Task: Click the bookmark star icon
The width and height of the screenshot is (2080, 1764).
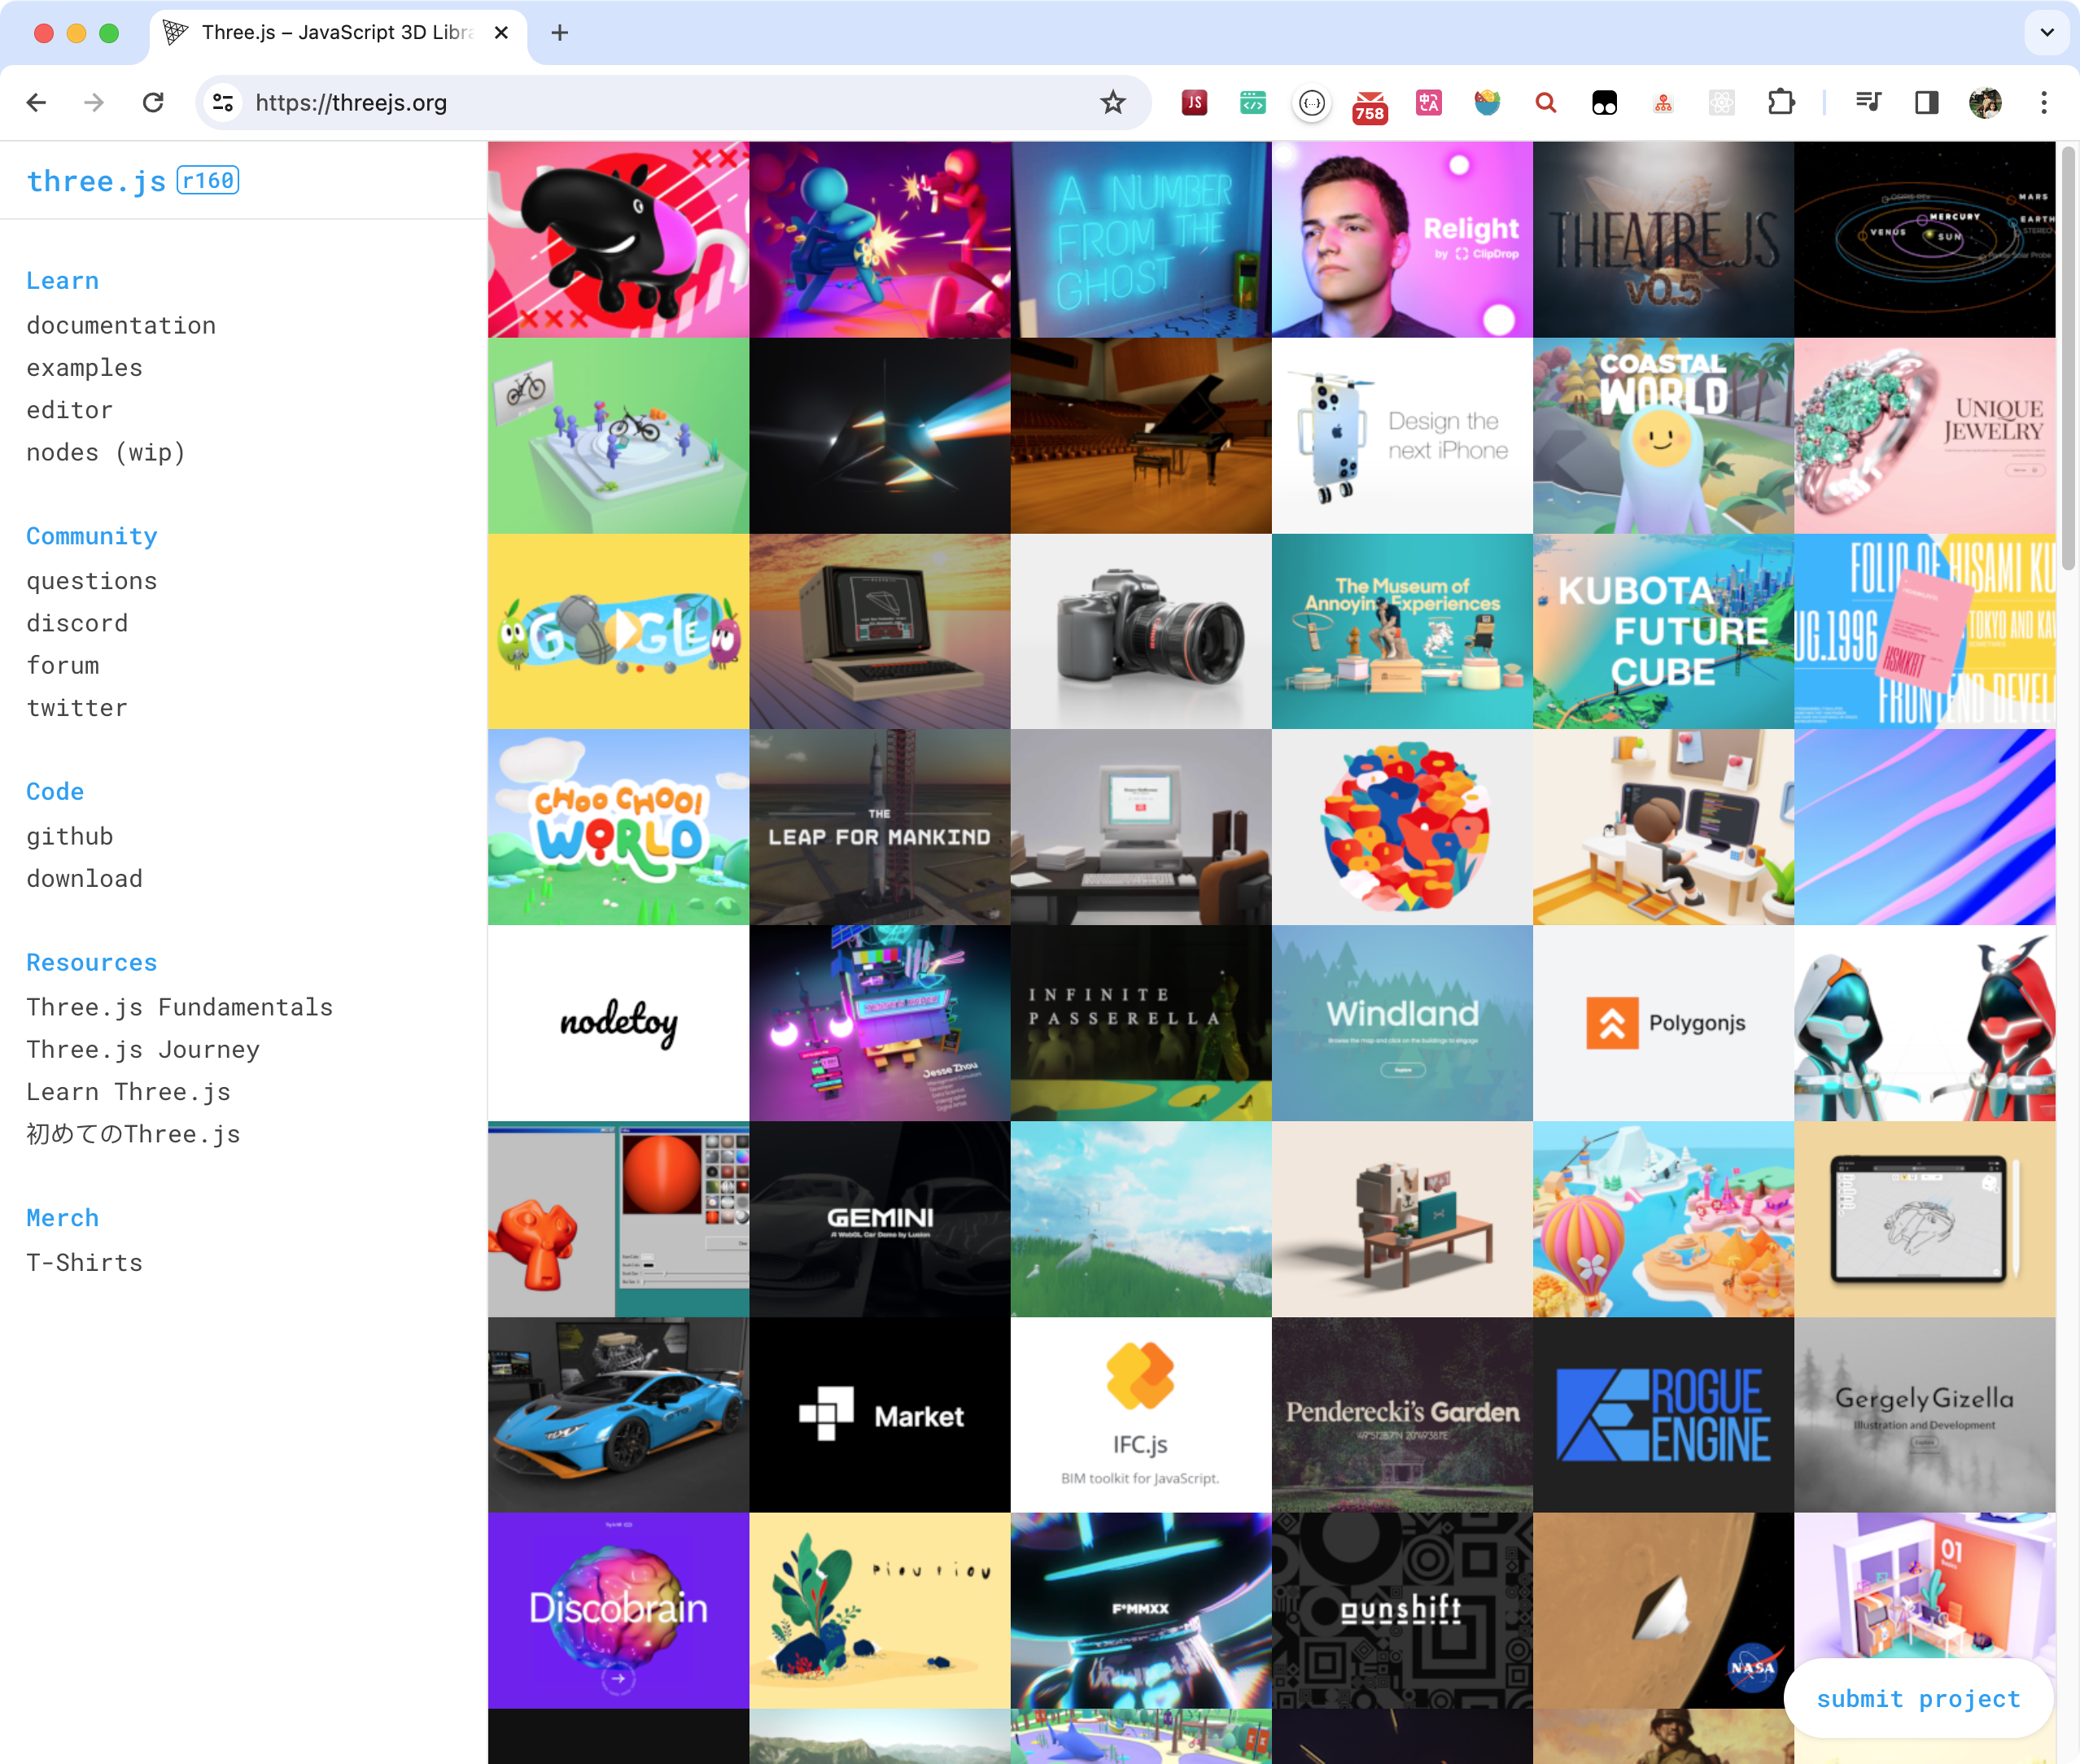Action: point(1112,102)
